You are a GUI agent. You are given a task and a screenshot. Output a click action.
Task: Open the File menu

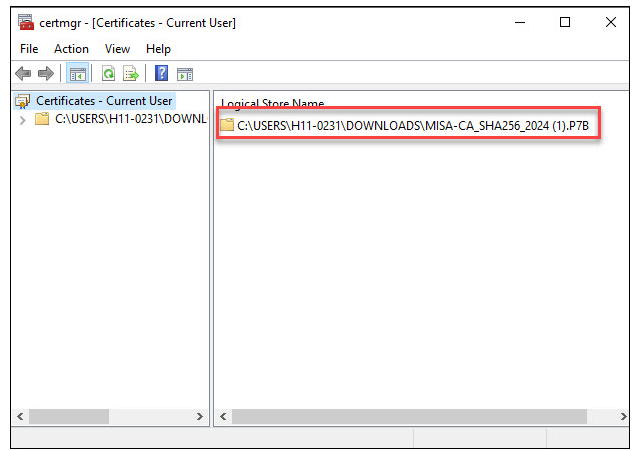(x=29, y=48)
